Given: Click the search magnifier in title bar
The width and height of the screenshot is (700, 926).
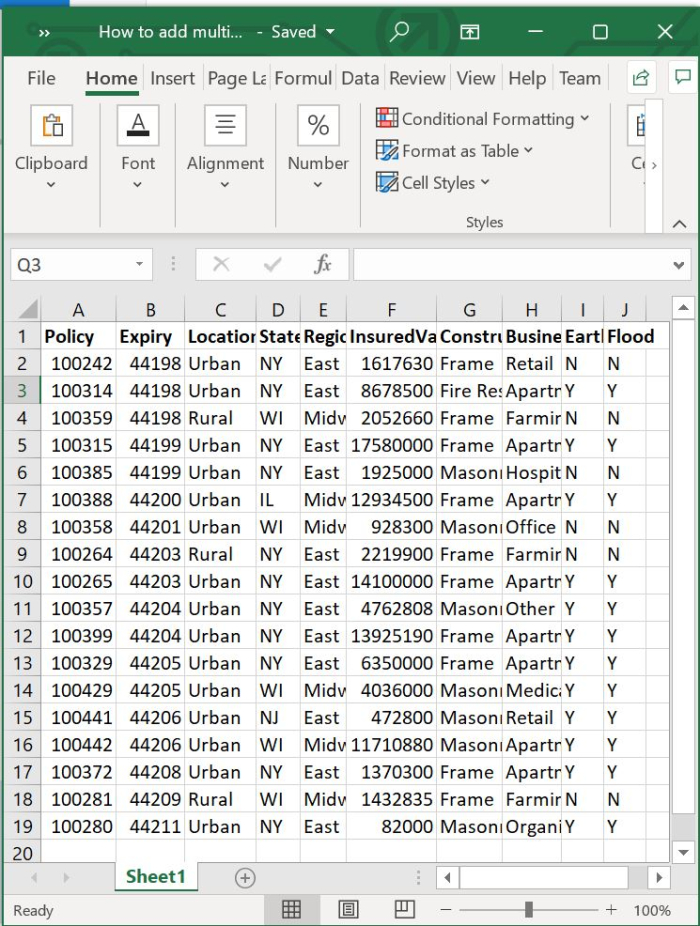Looking at the screenshot, I should (399, 31).
